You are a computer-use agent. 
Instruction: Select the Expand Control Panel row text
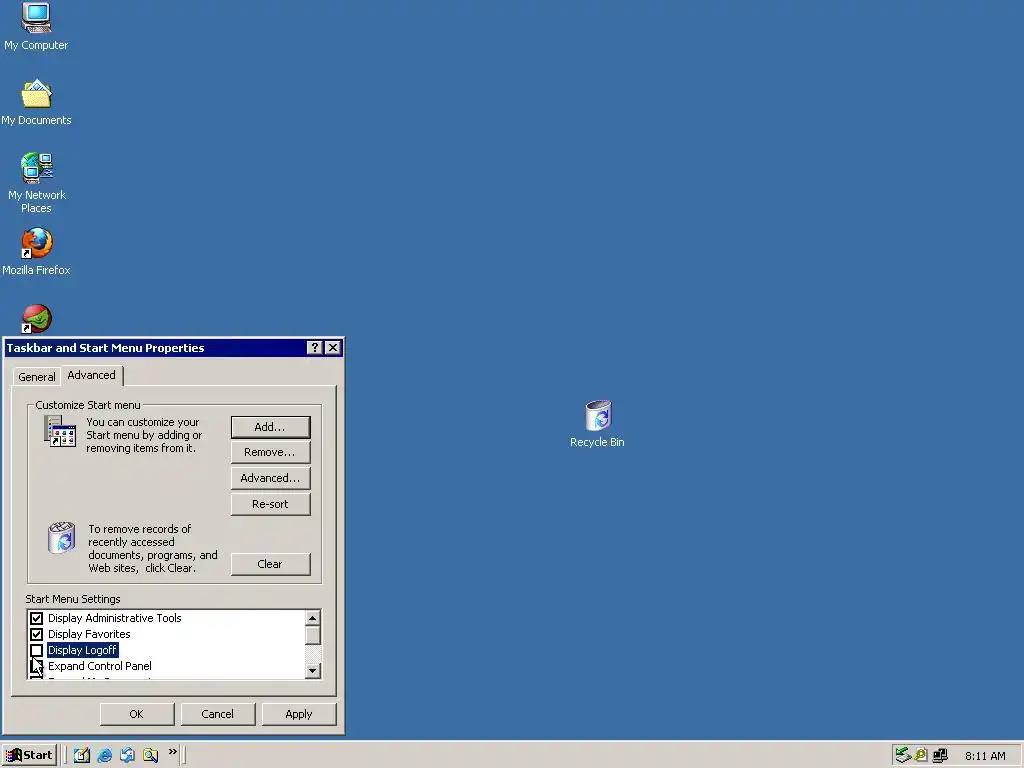(x=99, y=666)
